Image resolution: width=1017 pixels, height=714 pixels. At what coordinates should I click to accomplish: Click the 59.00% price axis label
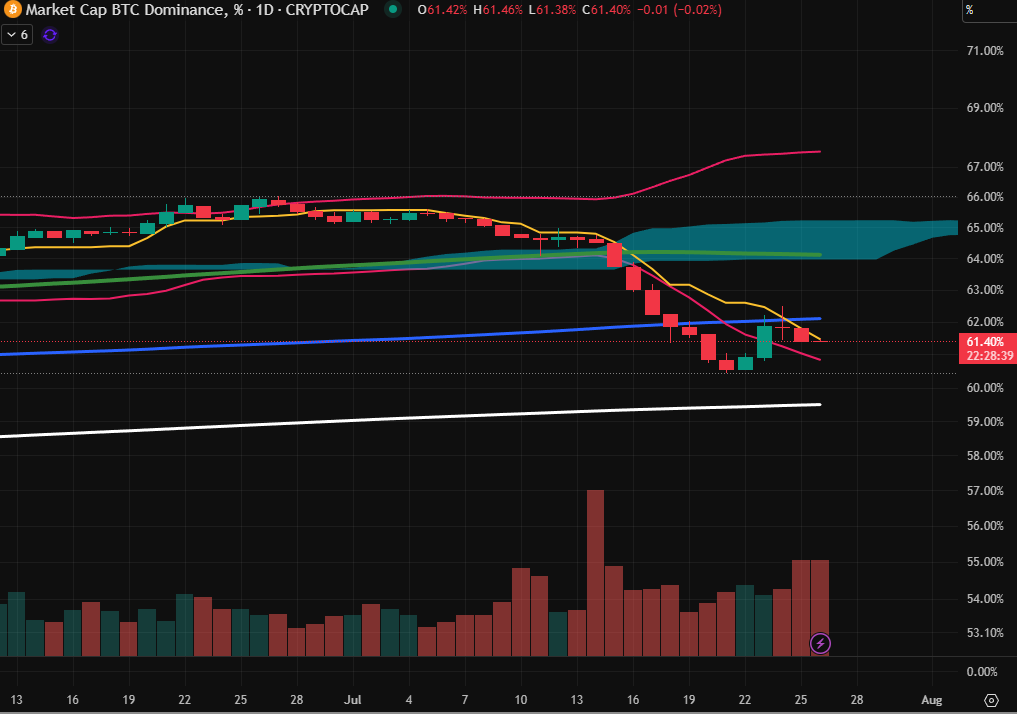click(985, 422)
